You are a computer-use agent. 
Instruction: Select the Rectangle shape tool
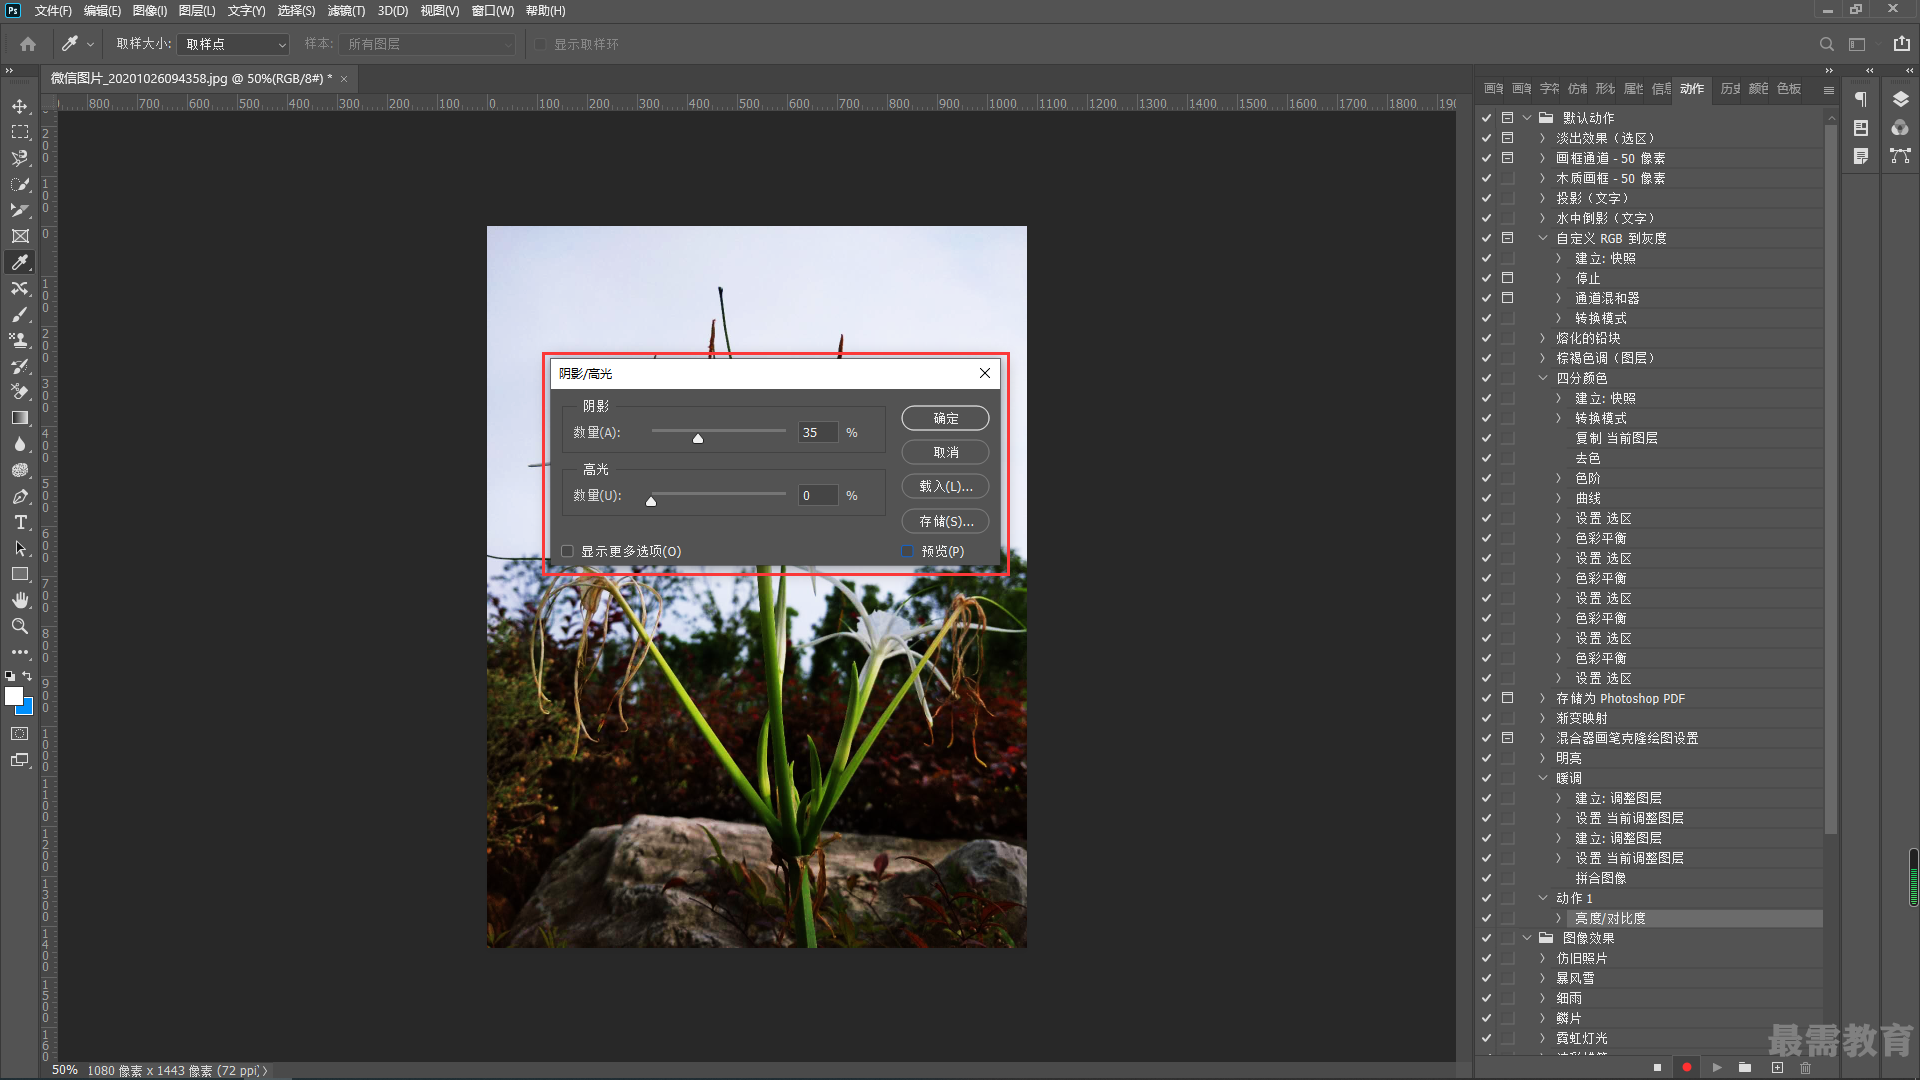tap(20, 574)
